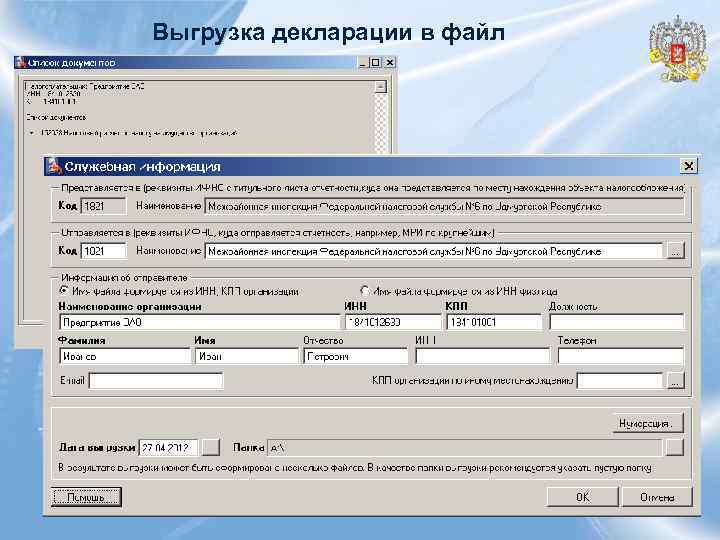Close the Список документов window
Screen dimensions: 720x540
click(x=390, y=62)
